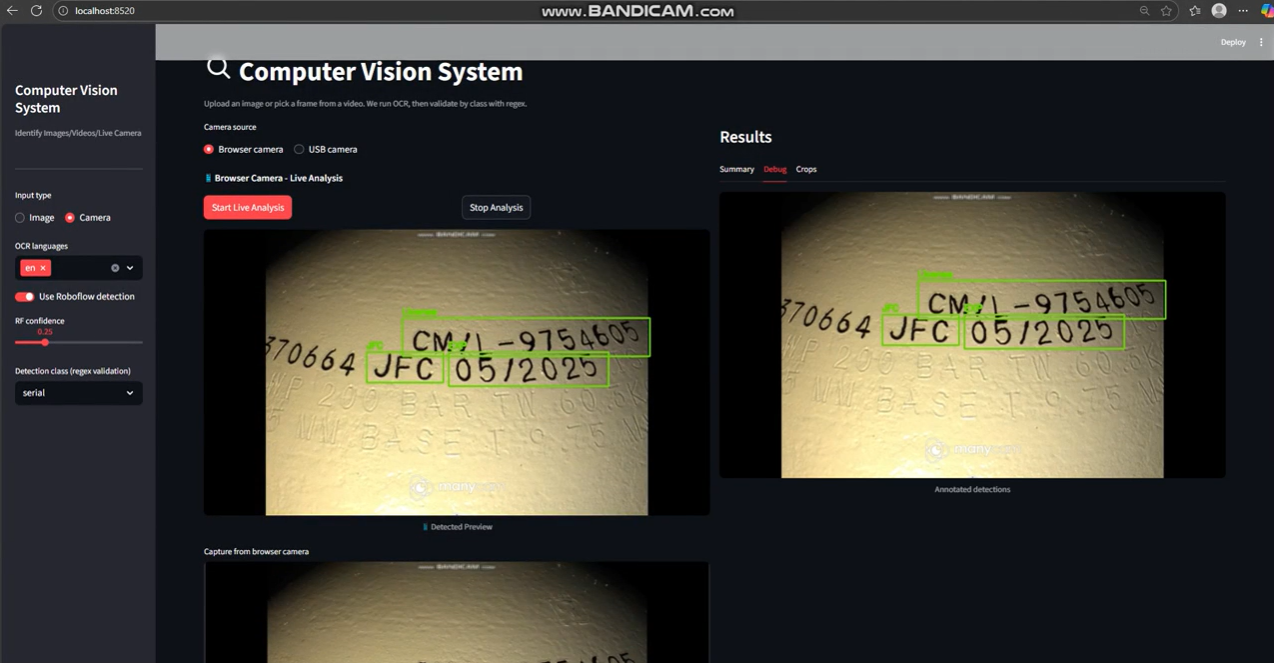Reload the page with the refresh icon
The width and height of the screenshot is (1274, 663).
pos(36,11)
